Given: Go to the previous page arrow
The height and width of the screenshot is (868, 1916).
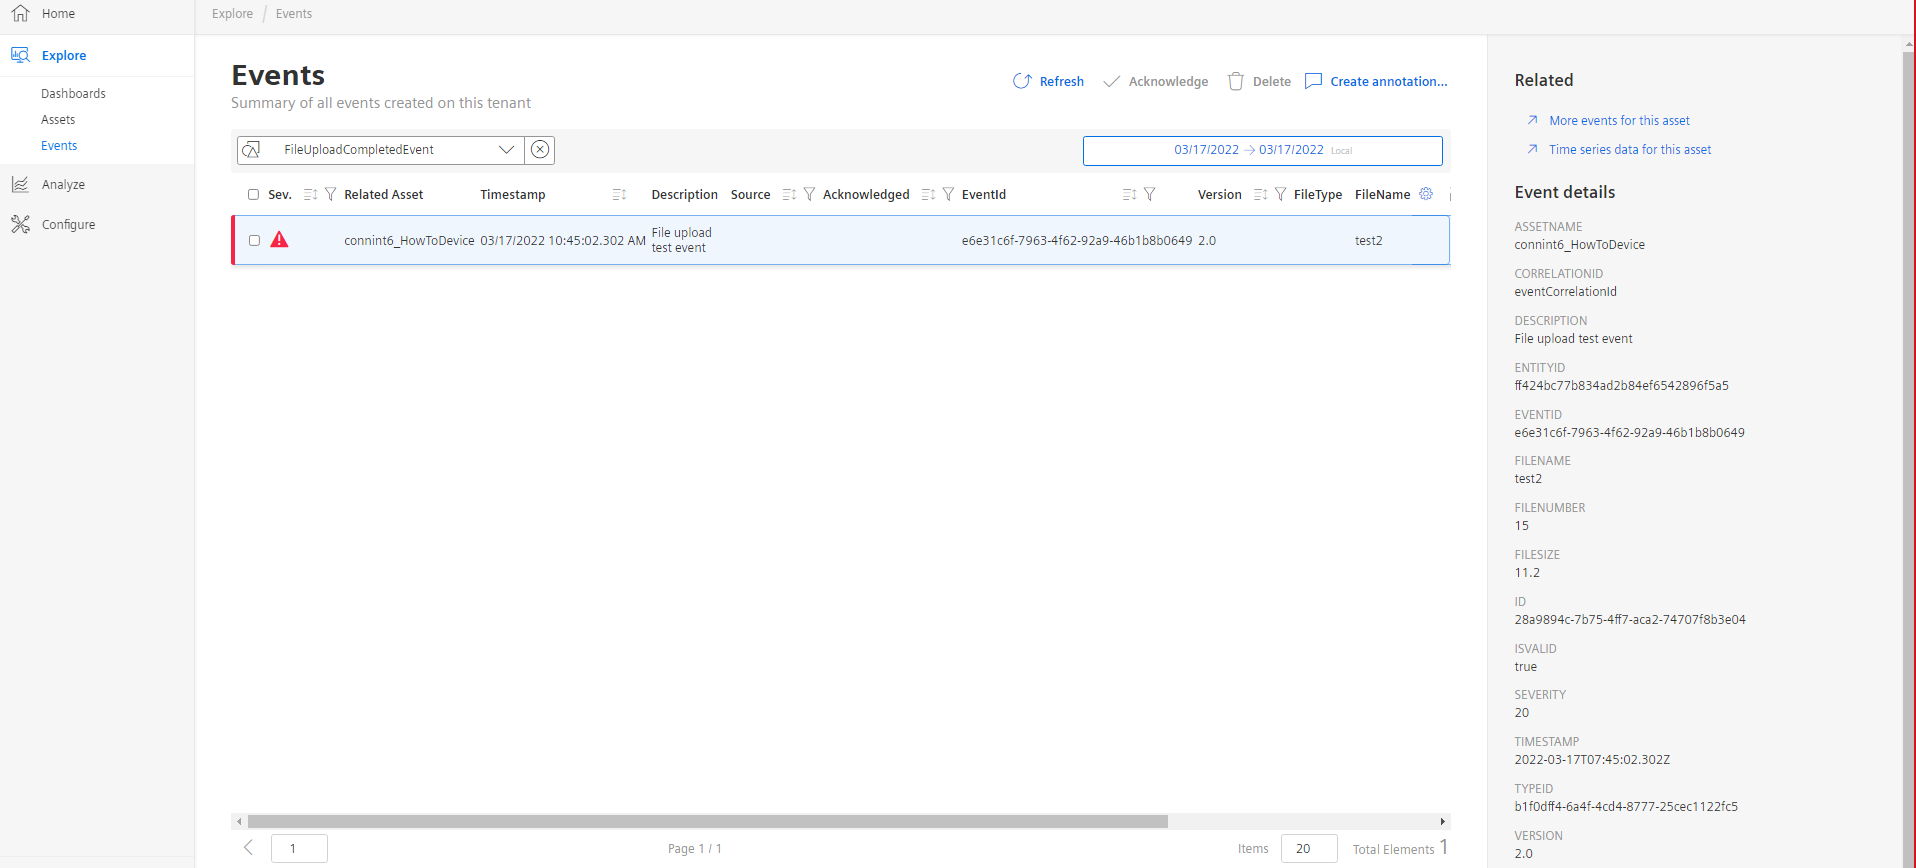Looking at the screenshot, I should click(x=248, y=848).
